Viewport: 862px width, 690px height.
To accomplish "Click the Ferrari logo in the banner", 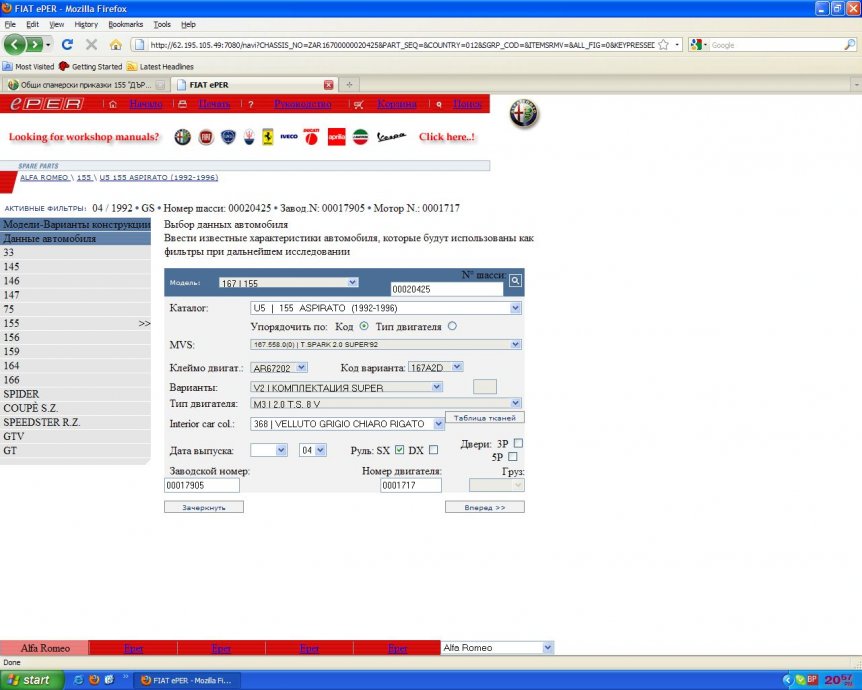I will tap(268, 137).
